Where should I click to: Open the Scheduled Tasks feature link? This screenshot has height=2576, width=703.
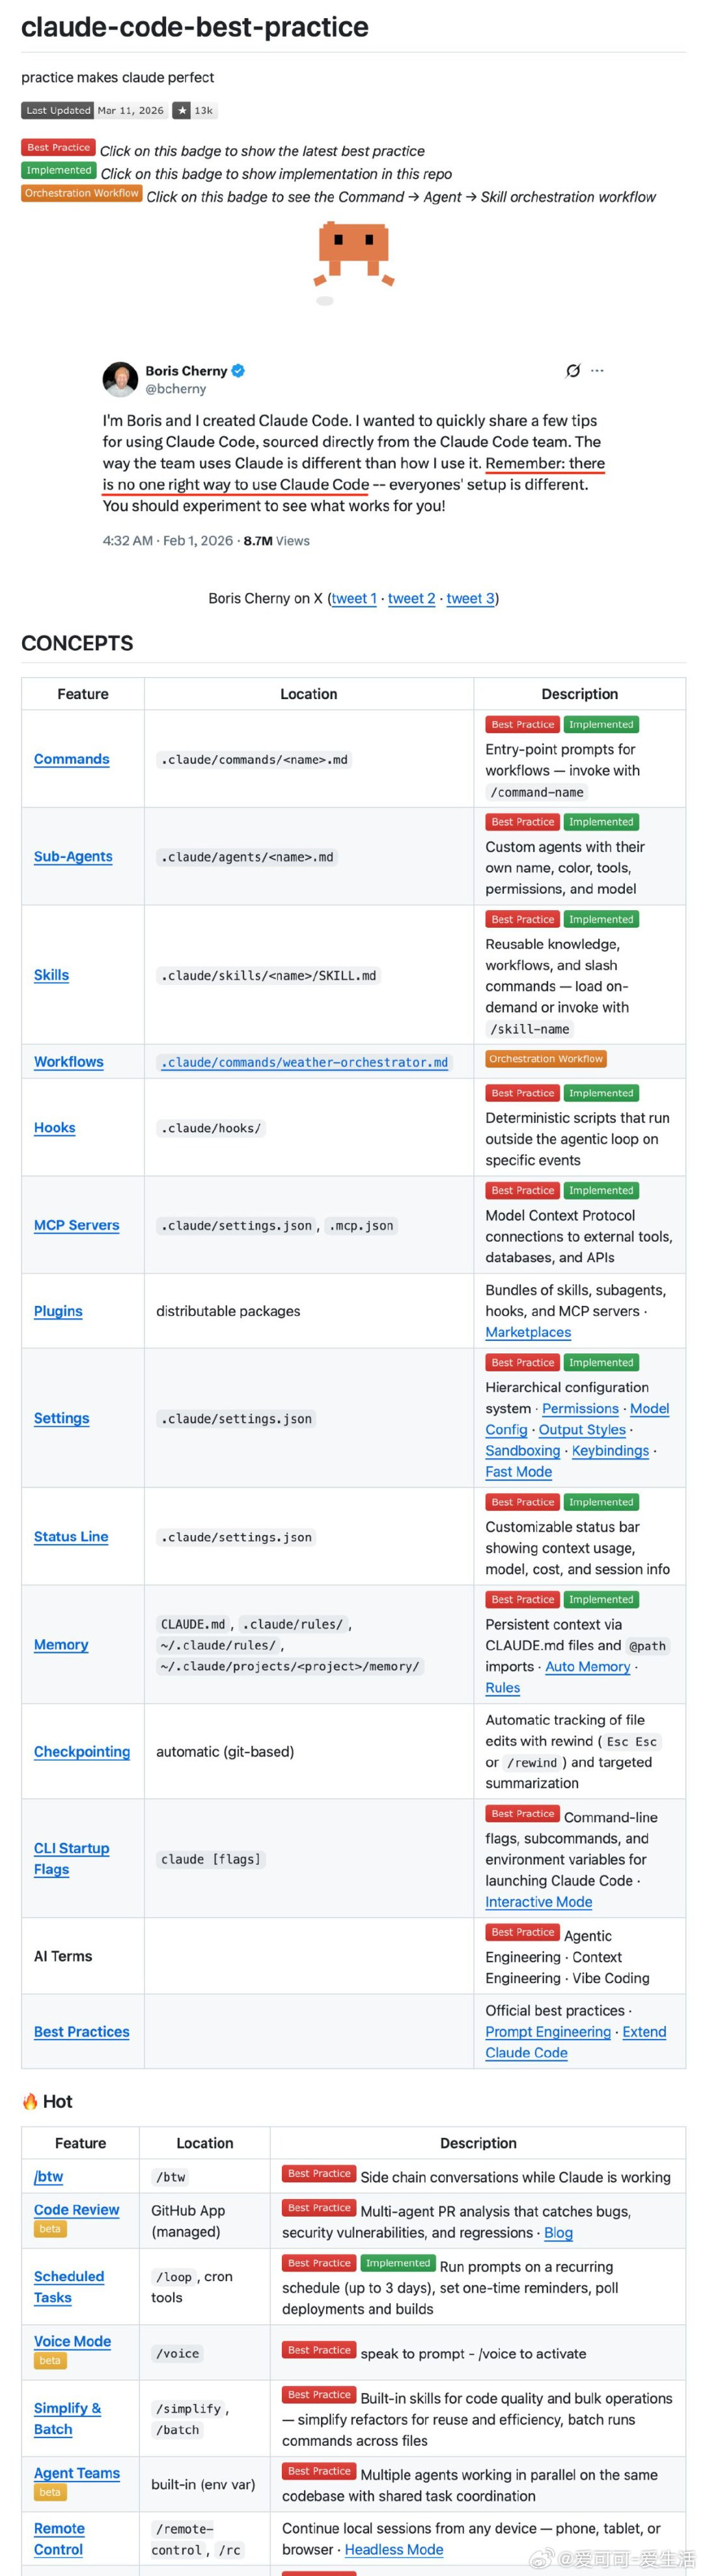pyautogui.click(x=69, y=2287)
